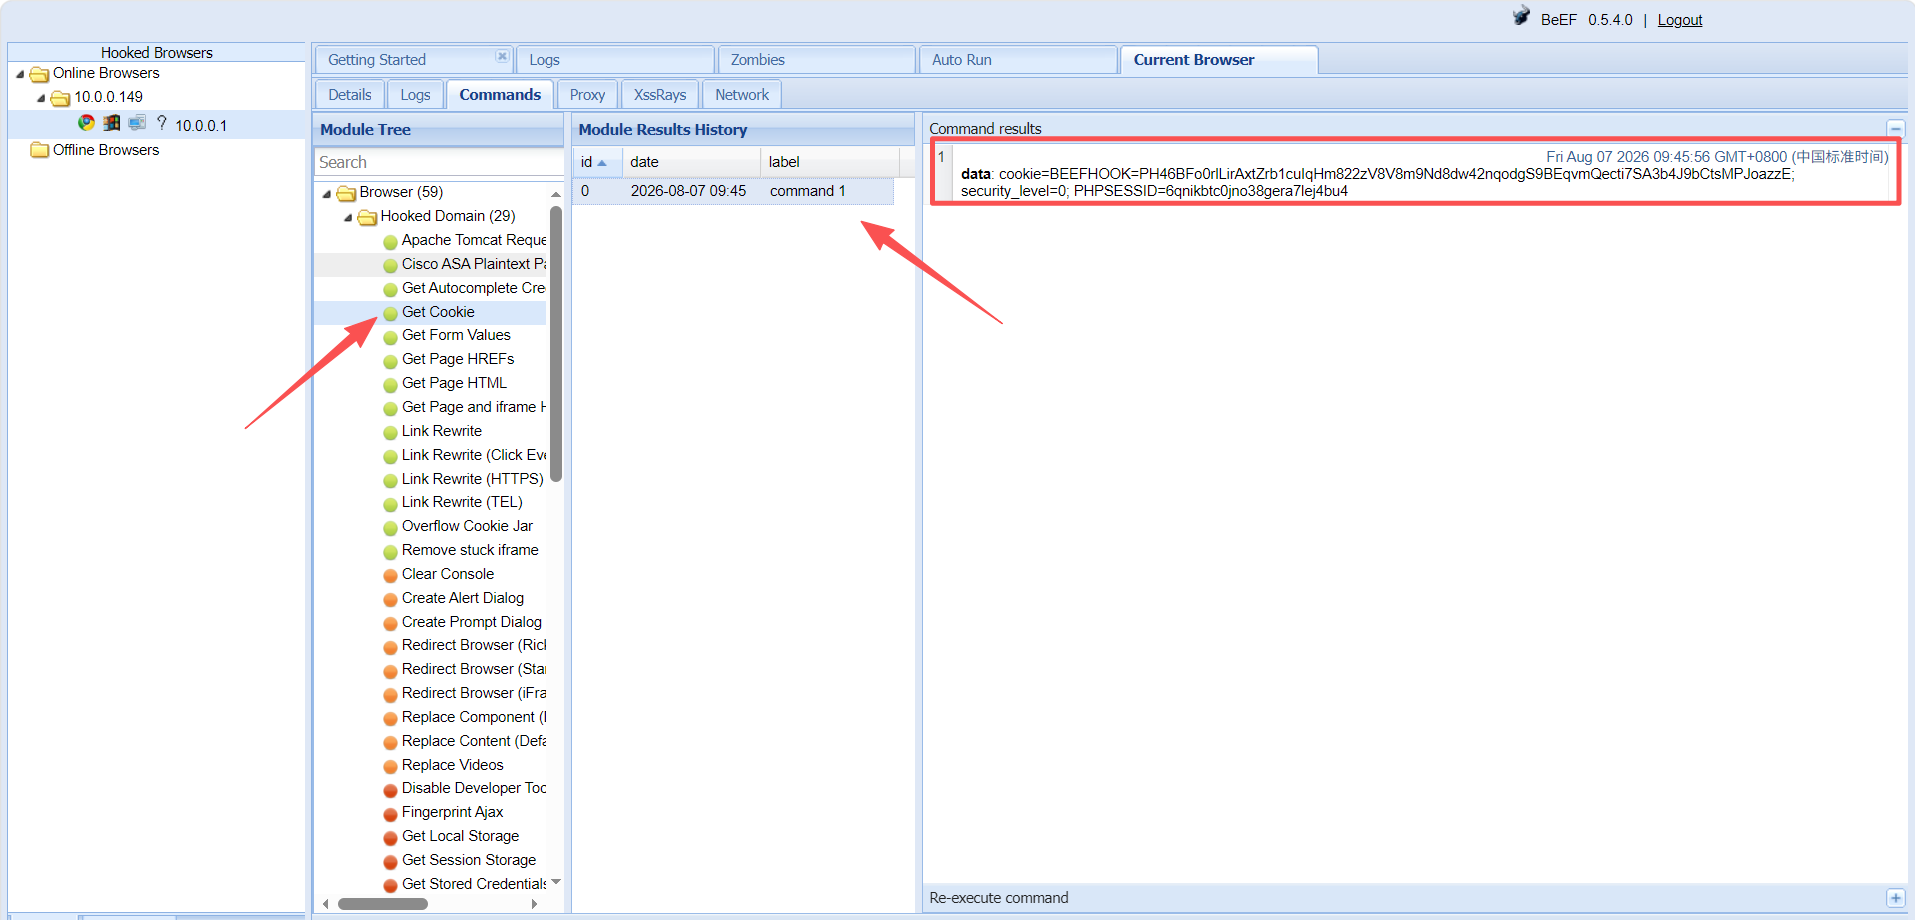The height and width of the screenshot is (920, 1915).
Task: Open the Getting Started tab
Action: pyautogui.click(x=413, y=60)
